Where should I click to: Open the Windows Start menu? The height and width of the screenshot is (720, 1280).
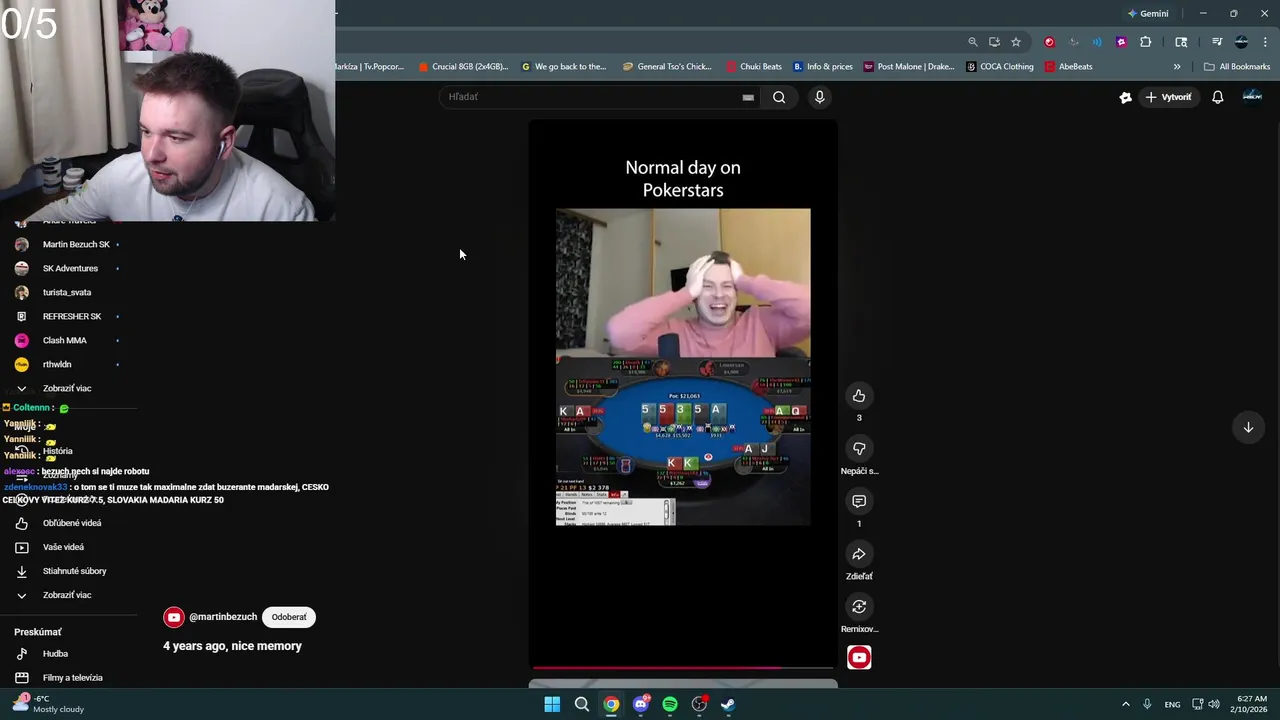[552, 704]
